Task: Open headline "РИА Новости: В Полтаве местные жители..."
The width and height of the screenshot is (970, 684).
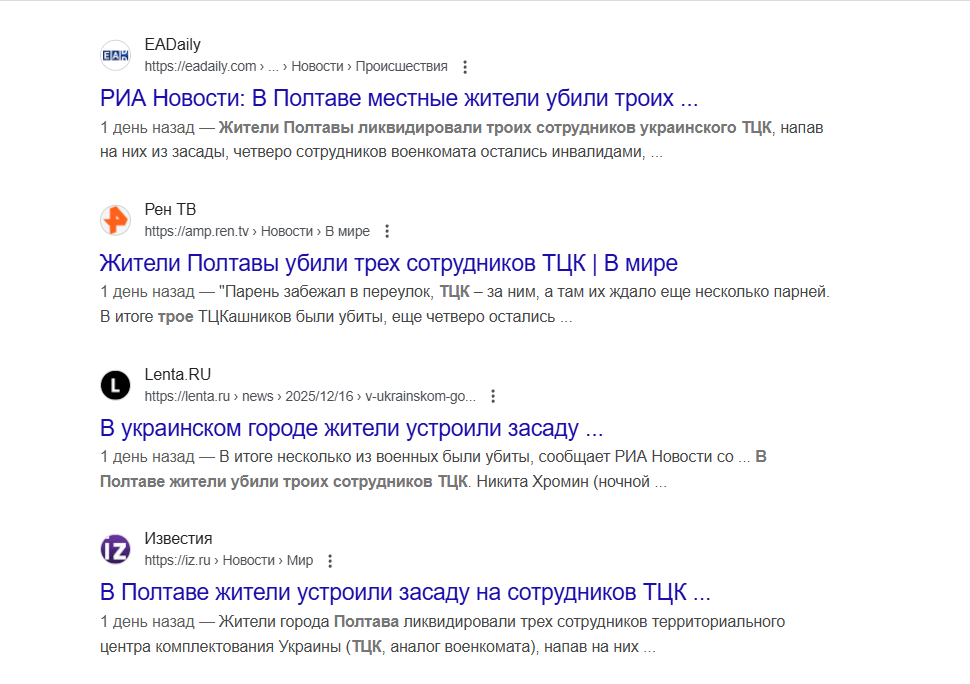Action: coord(399,99)
